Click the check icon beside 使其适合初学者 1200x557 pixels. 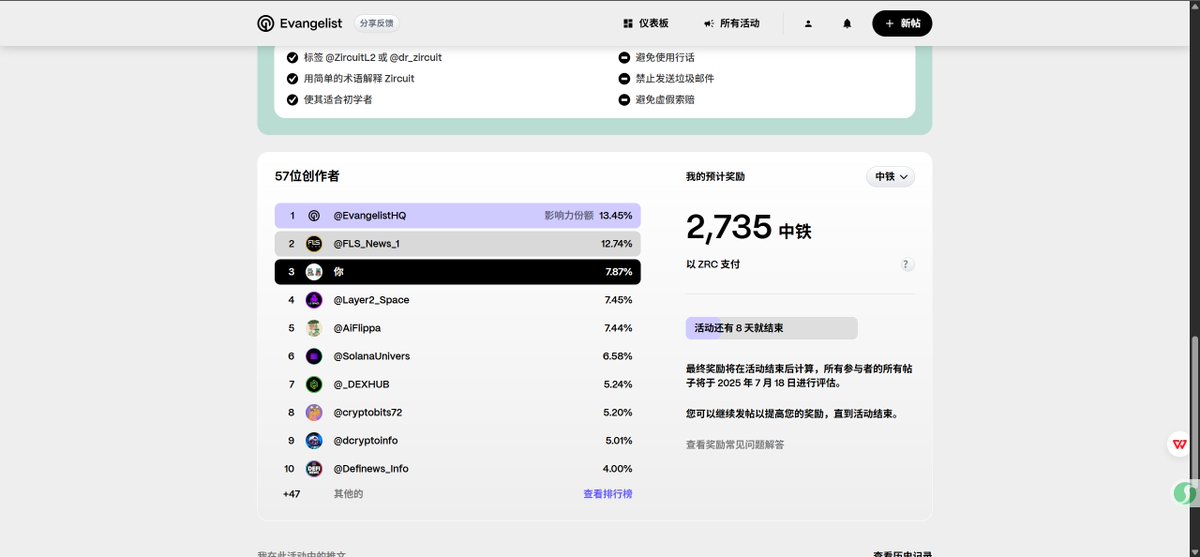[292, 99]
